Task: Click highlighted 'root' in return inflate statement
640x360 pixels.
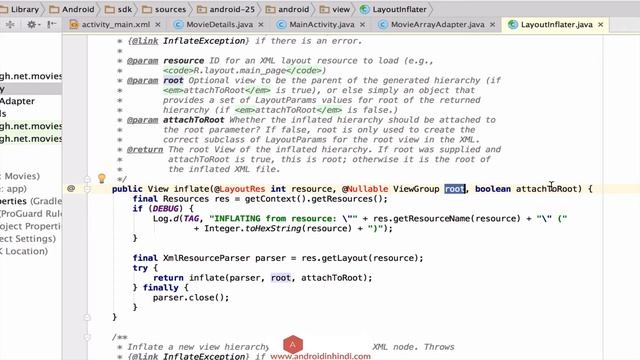Action: point(281,278)
